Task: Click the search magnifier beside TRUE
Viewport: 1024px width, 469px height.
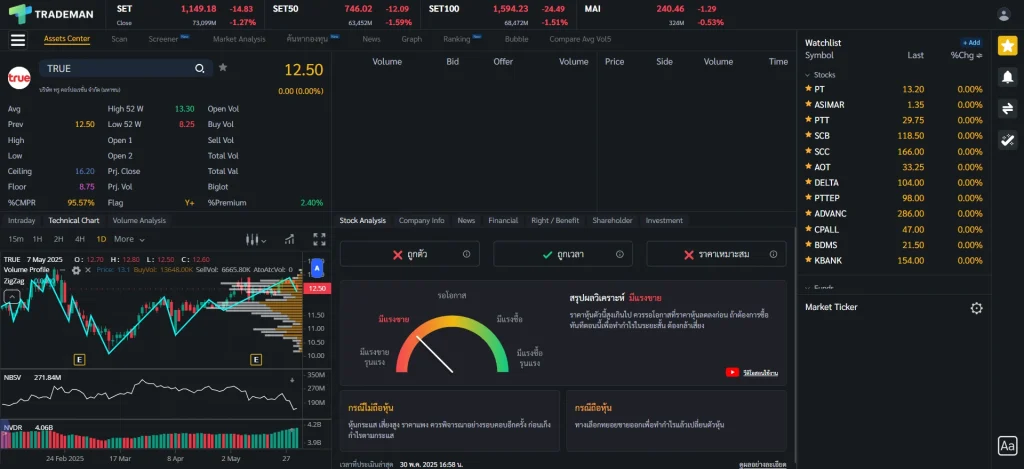Action: click(x=200, y=68)
